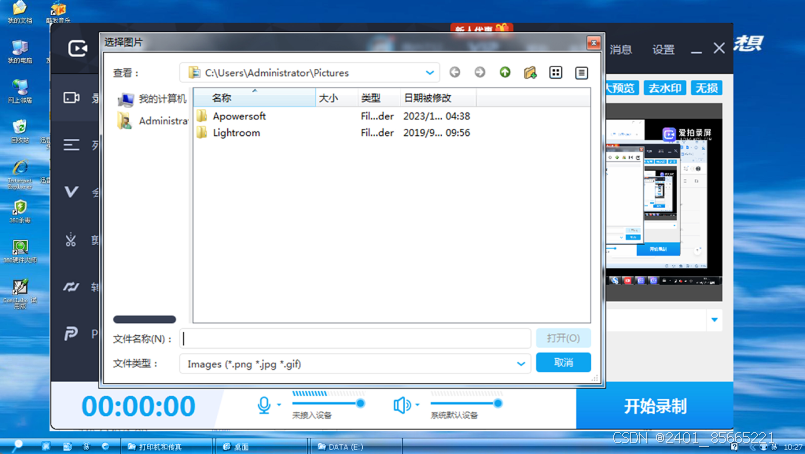Viewport: 805px width, 454px height.
Task: Open the Recycle Bin desktop icon
Action: point(20,131)
